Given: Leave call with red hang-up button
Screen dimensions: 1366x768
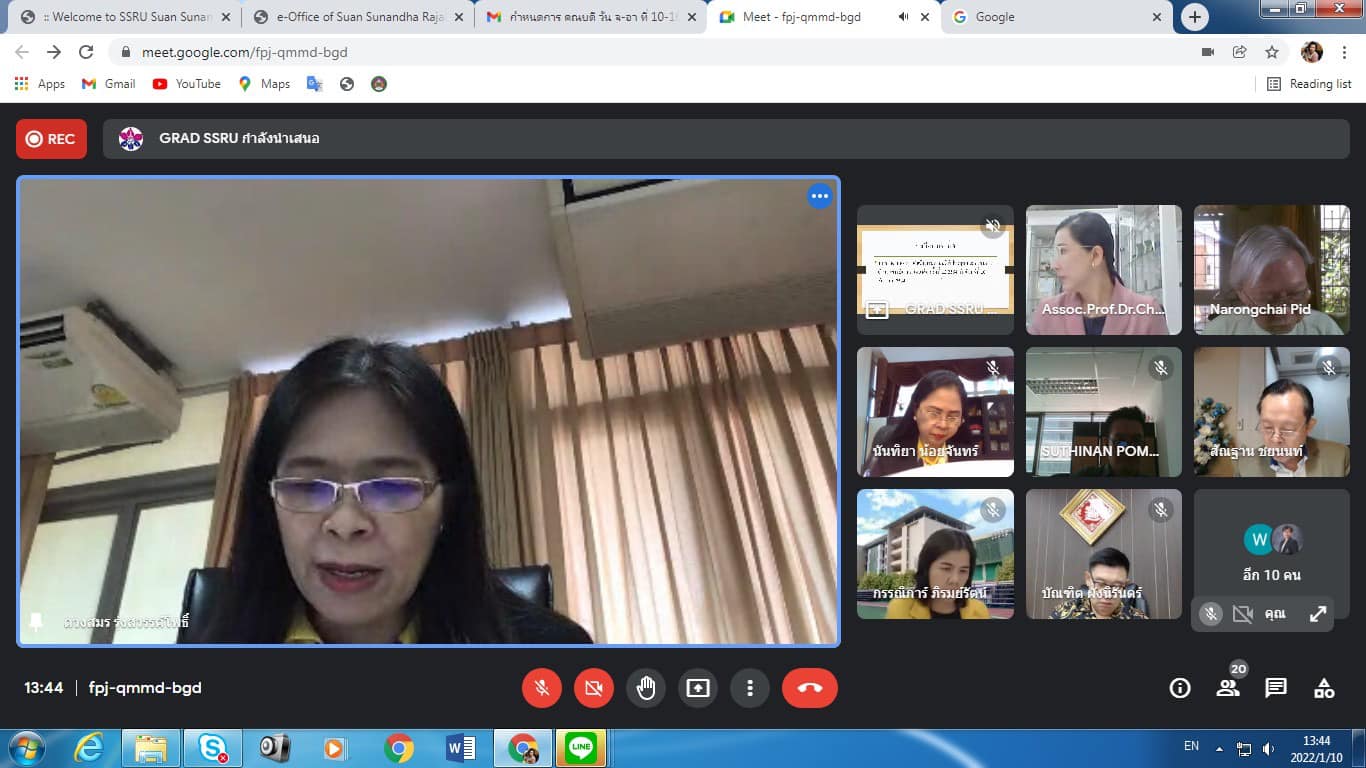Looking at the screenshot, I should coord(809,688).
